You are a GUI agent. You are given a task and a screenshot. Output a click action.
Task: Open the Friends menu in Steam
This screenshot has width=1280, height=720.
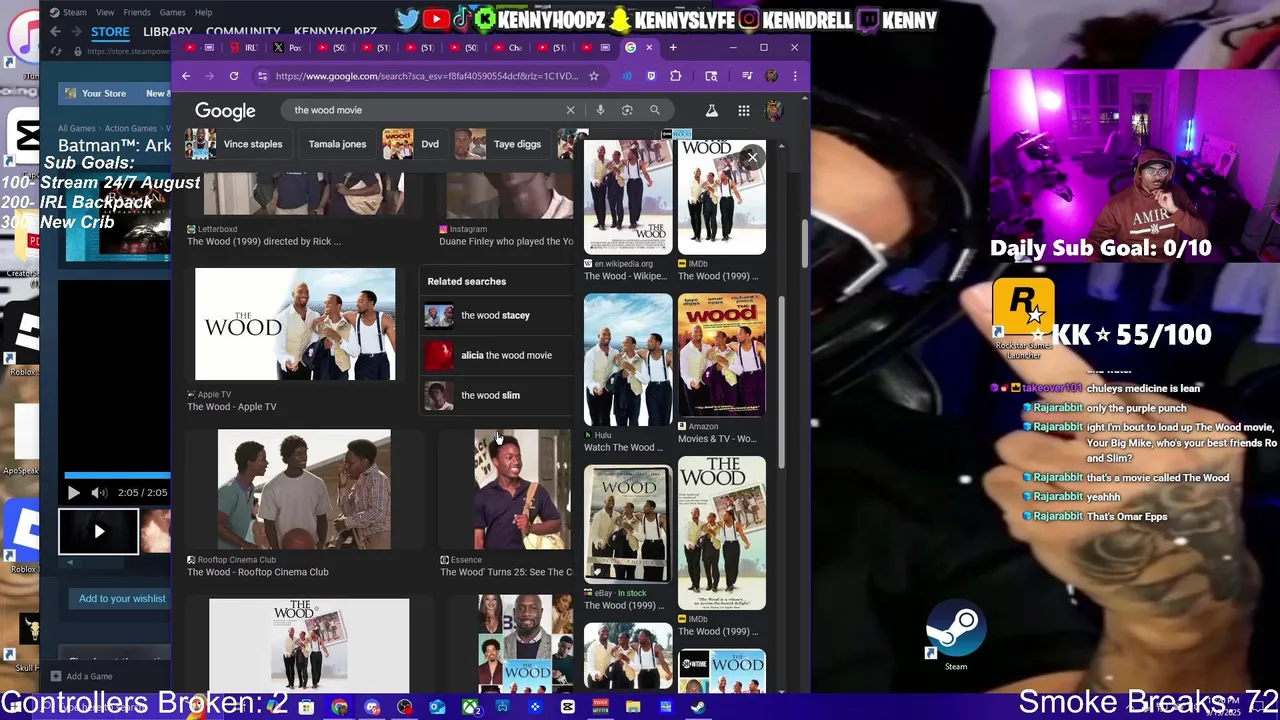[137, 13]
